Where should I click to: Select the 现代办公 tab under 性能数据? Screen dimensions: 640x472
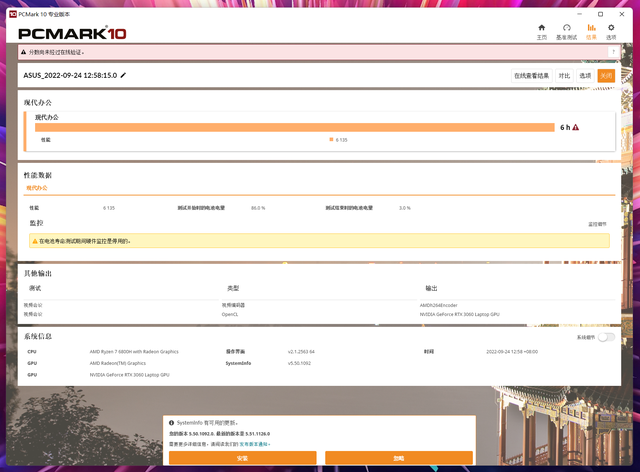[37, 188]
